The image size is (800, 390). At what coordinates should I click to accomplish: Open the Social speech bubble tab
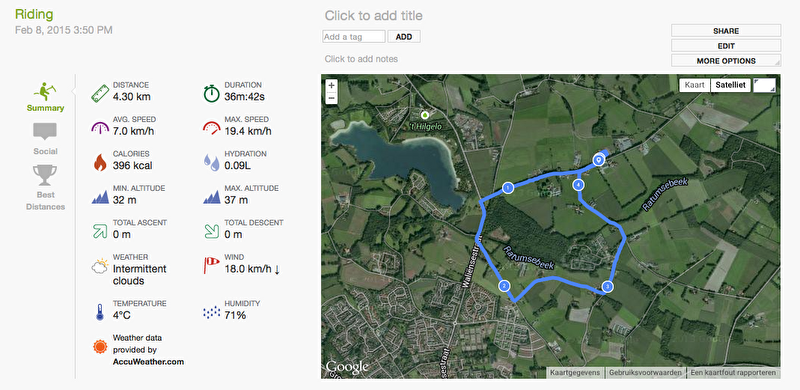tap(45, 139)
